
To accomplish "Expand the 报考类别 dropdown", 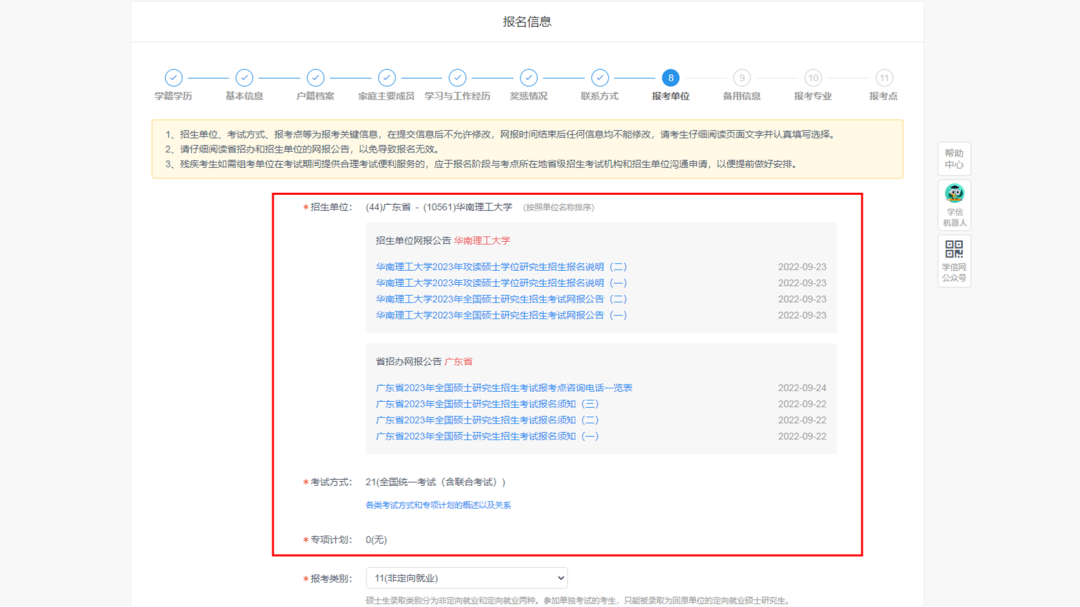I will point(465,578).
